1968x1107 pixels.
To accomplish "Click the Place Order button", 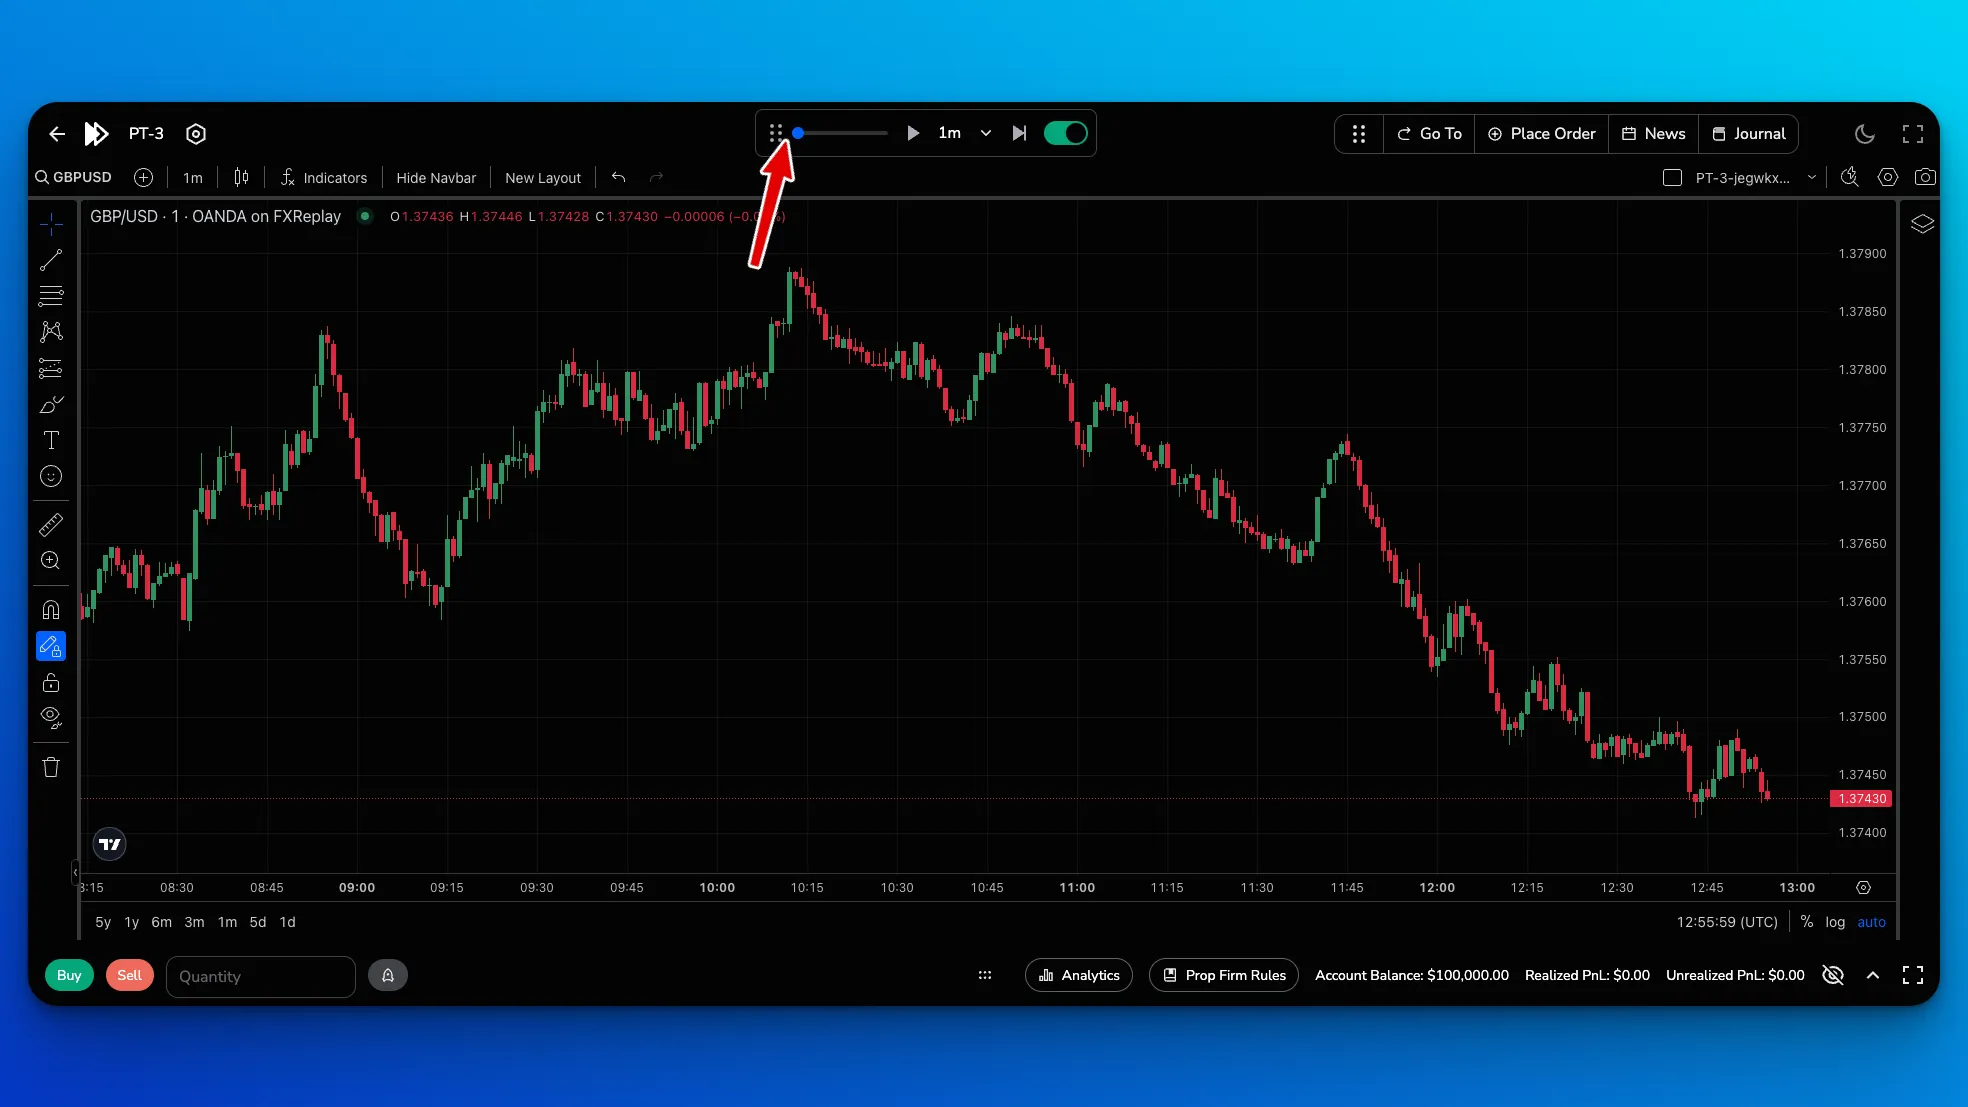I will point(1541,133).
